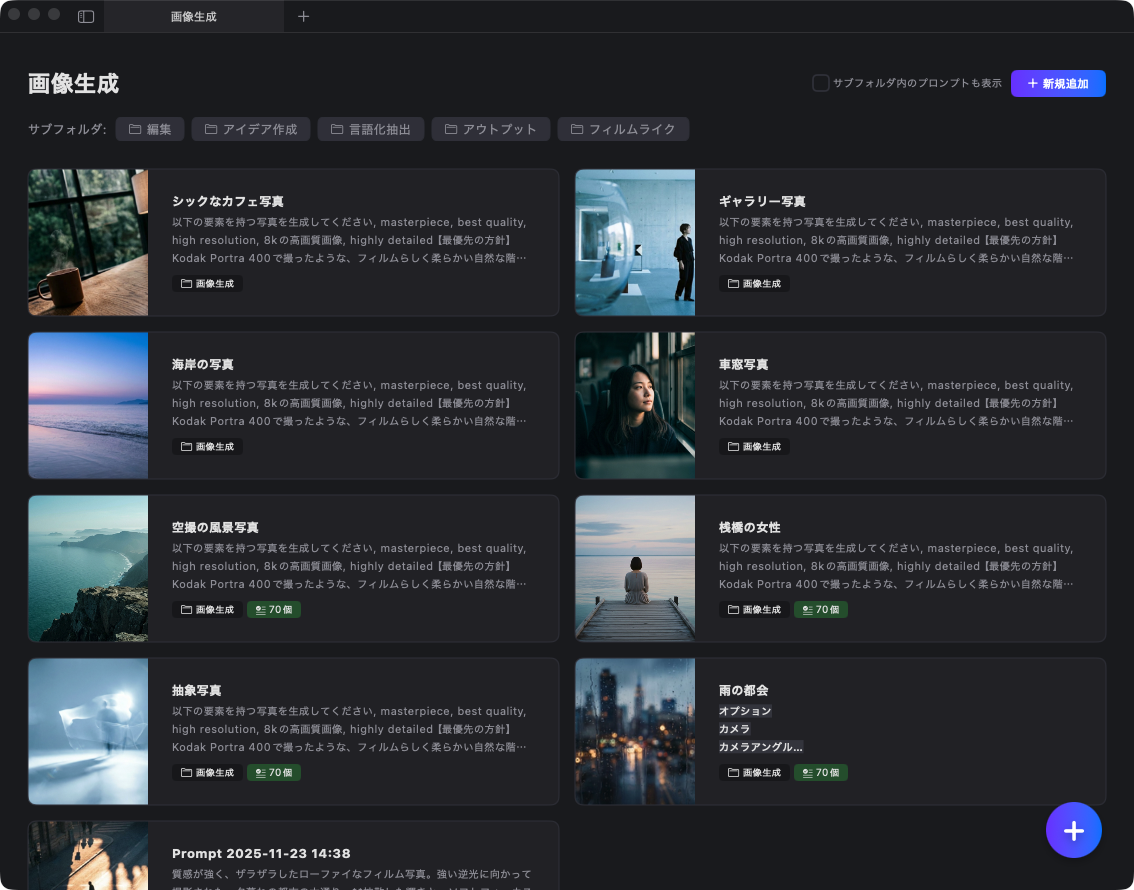
Task: Open the 車窓写真 woman-by-window thumbnail
Action: 635,406
